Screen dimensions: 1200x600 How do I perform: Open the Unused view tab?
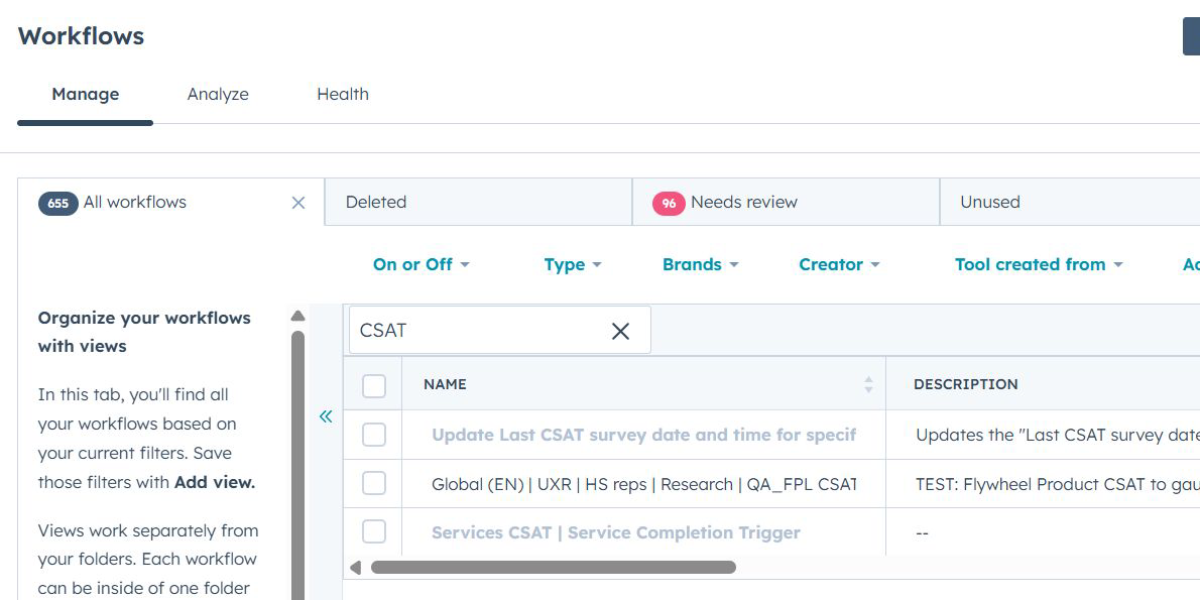point(1070,202)
